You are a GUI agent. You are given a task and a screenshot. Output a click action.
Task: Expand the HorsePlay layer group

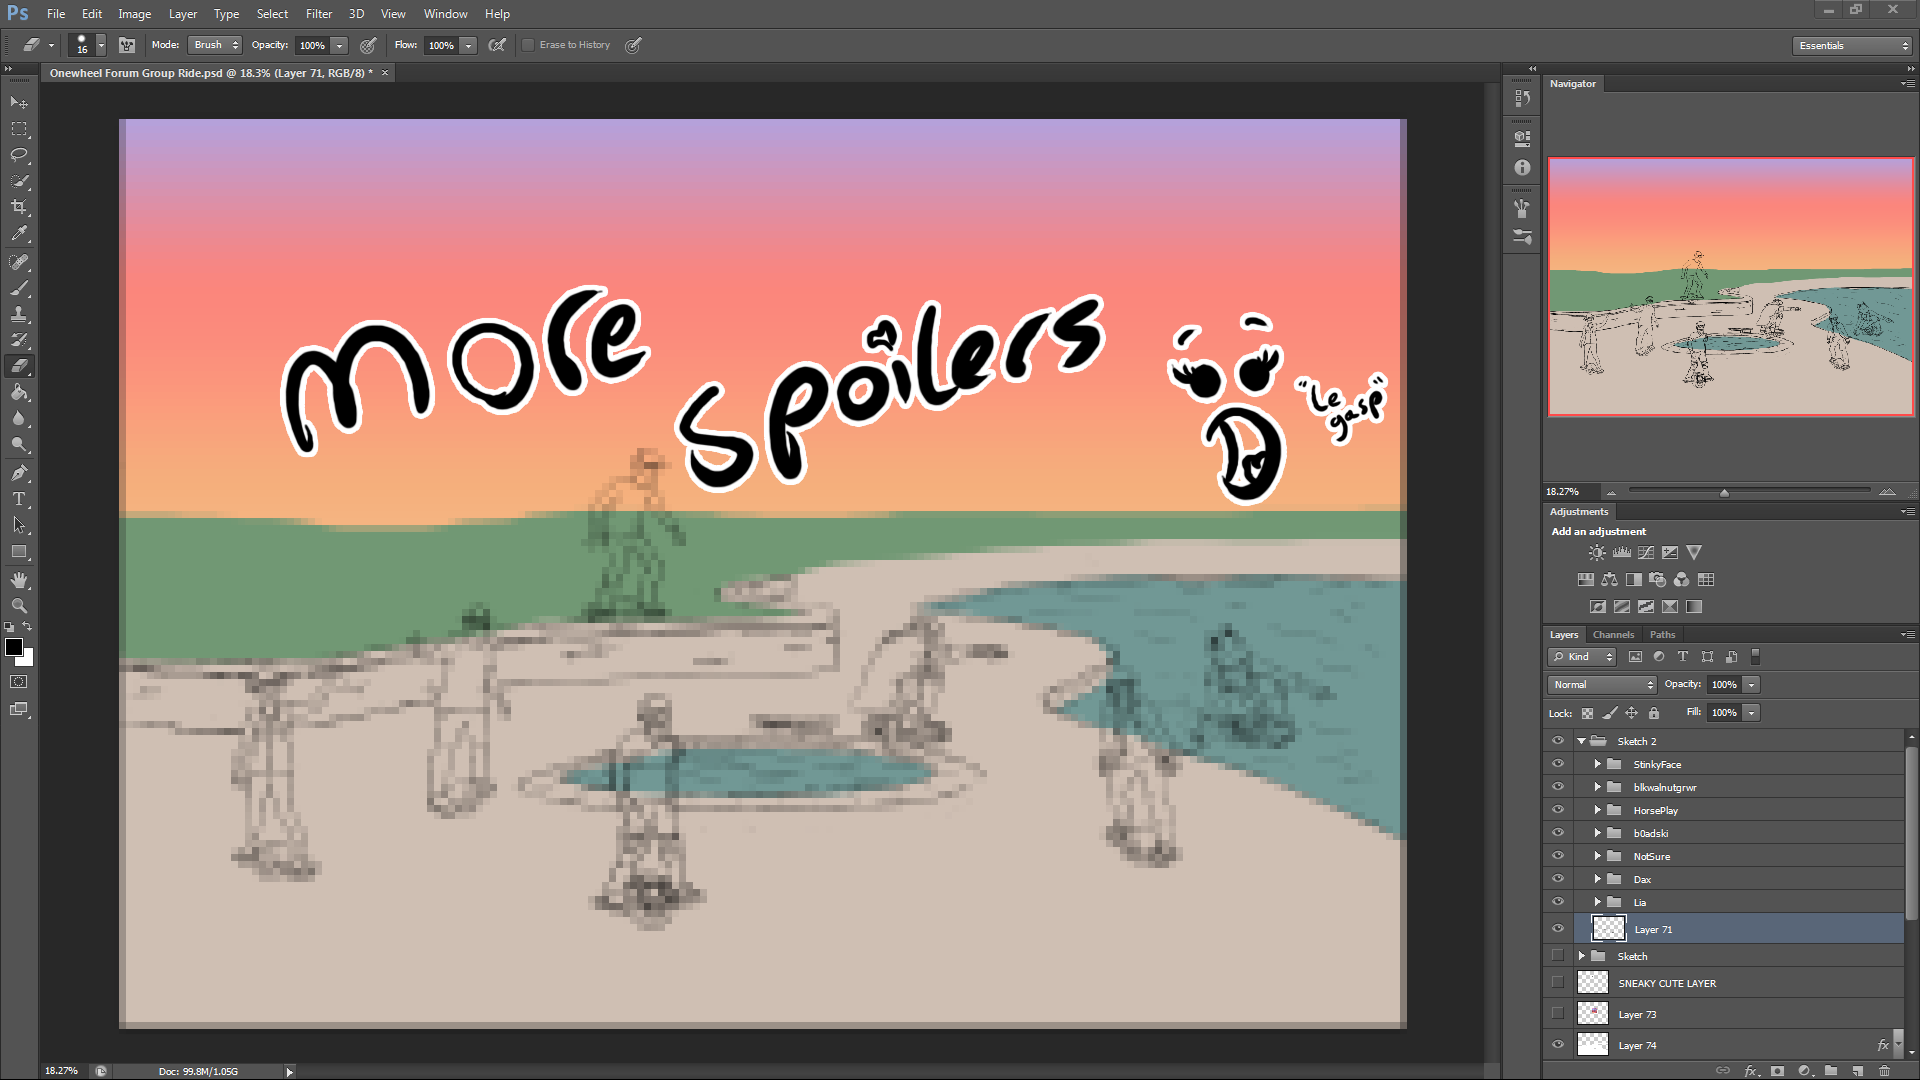(1597, 810)
